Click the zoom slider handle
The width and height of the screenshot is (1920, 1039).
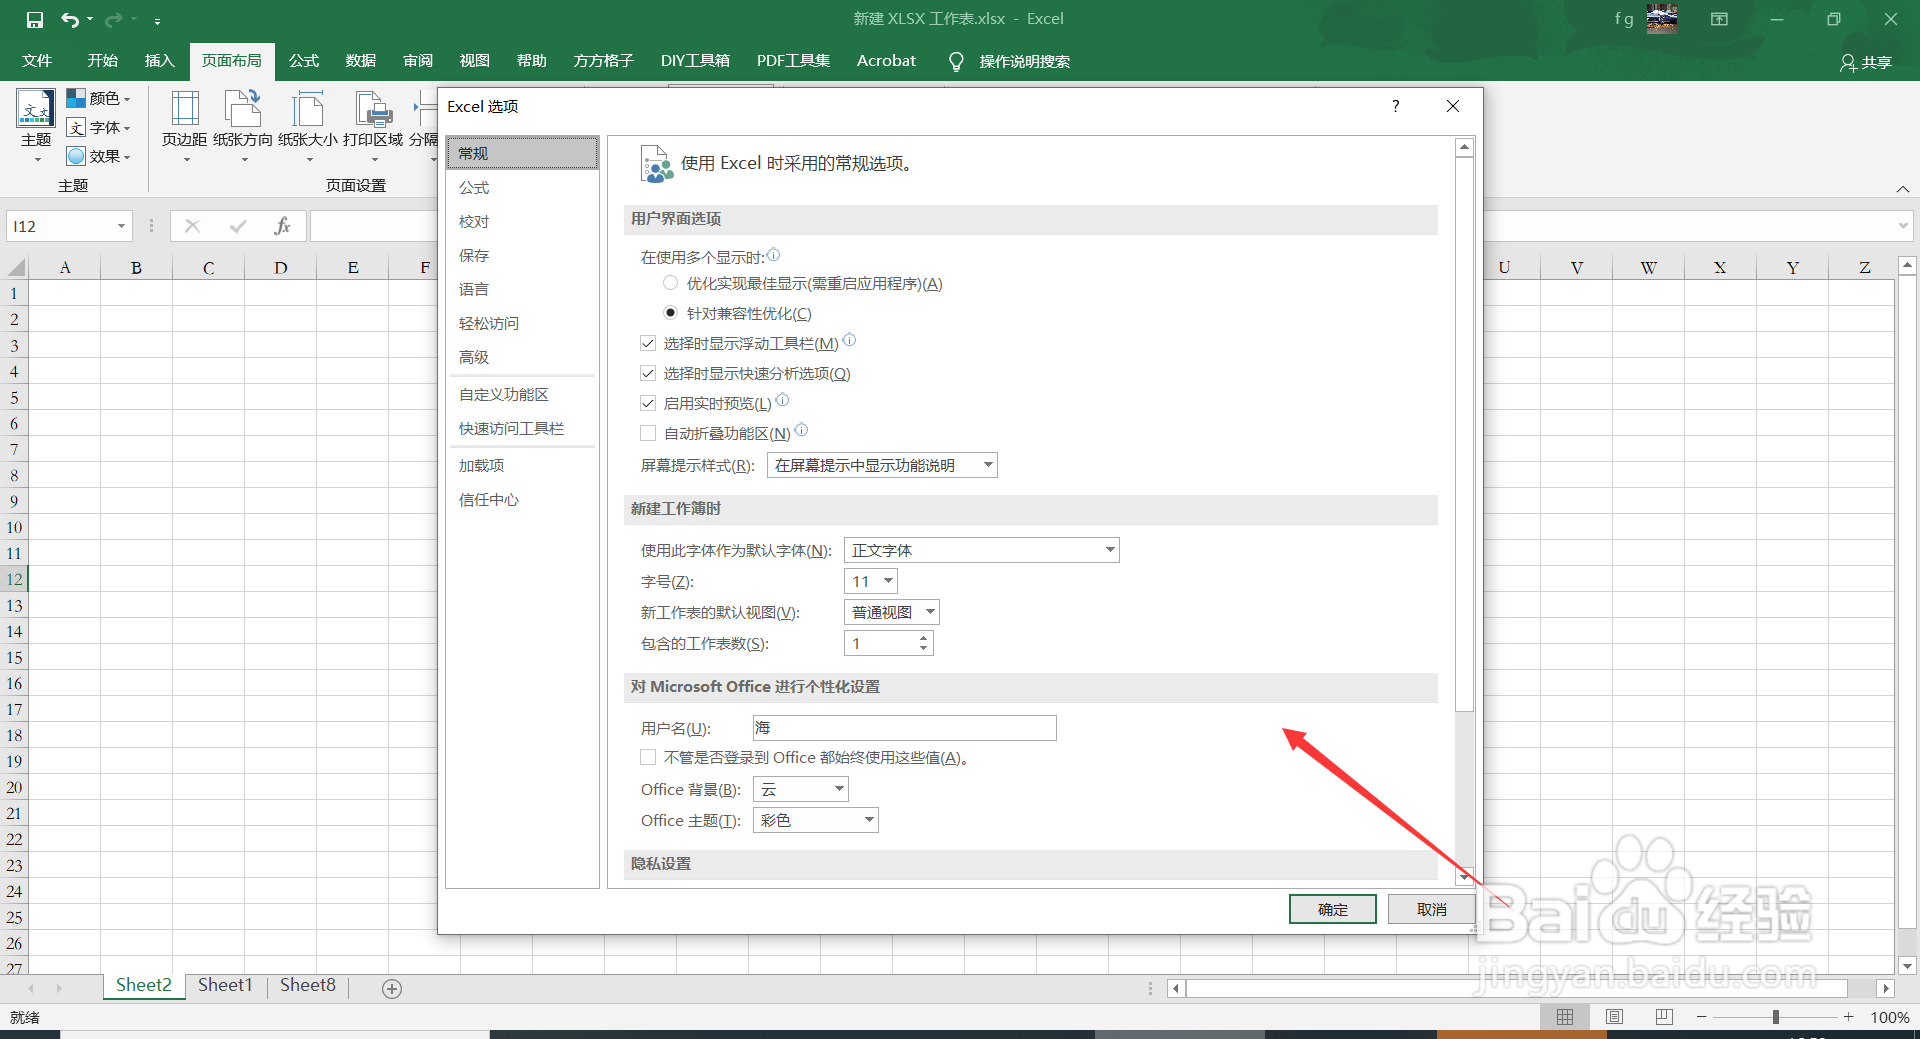coord(1776,1017)
